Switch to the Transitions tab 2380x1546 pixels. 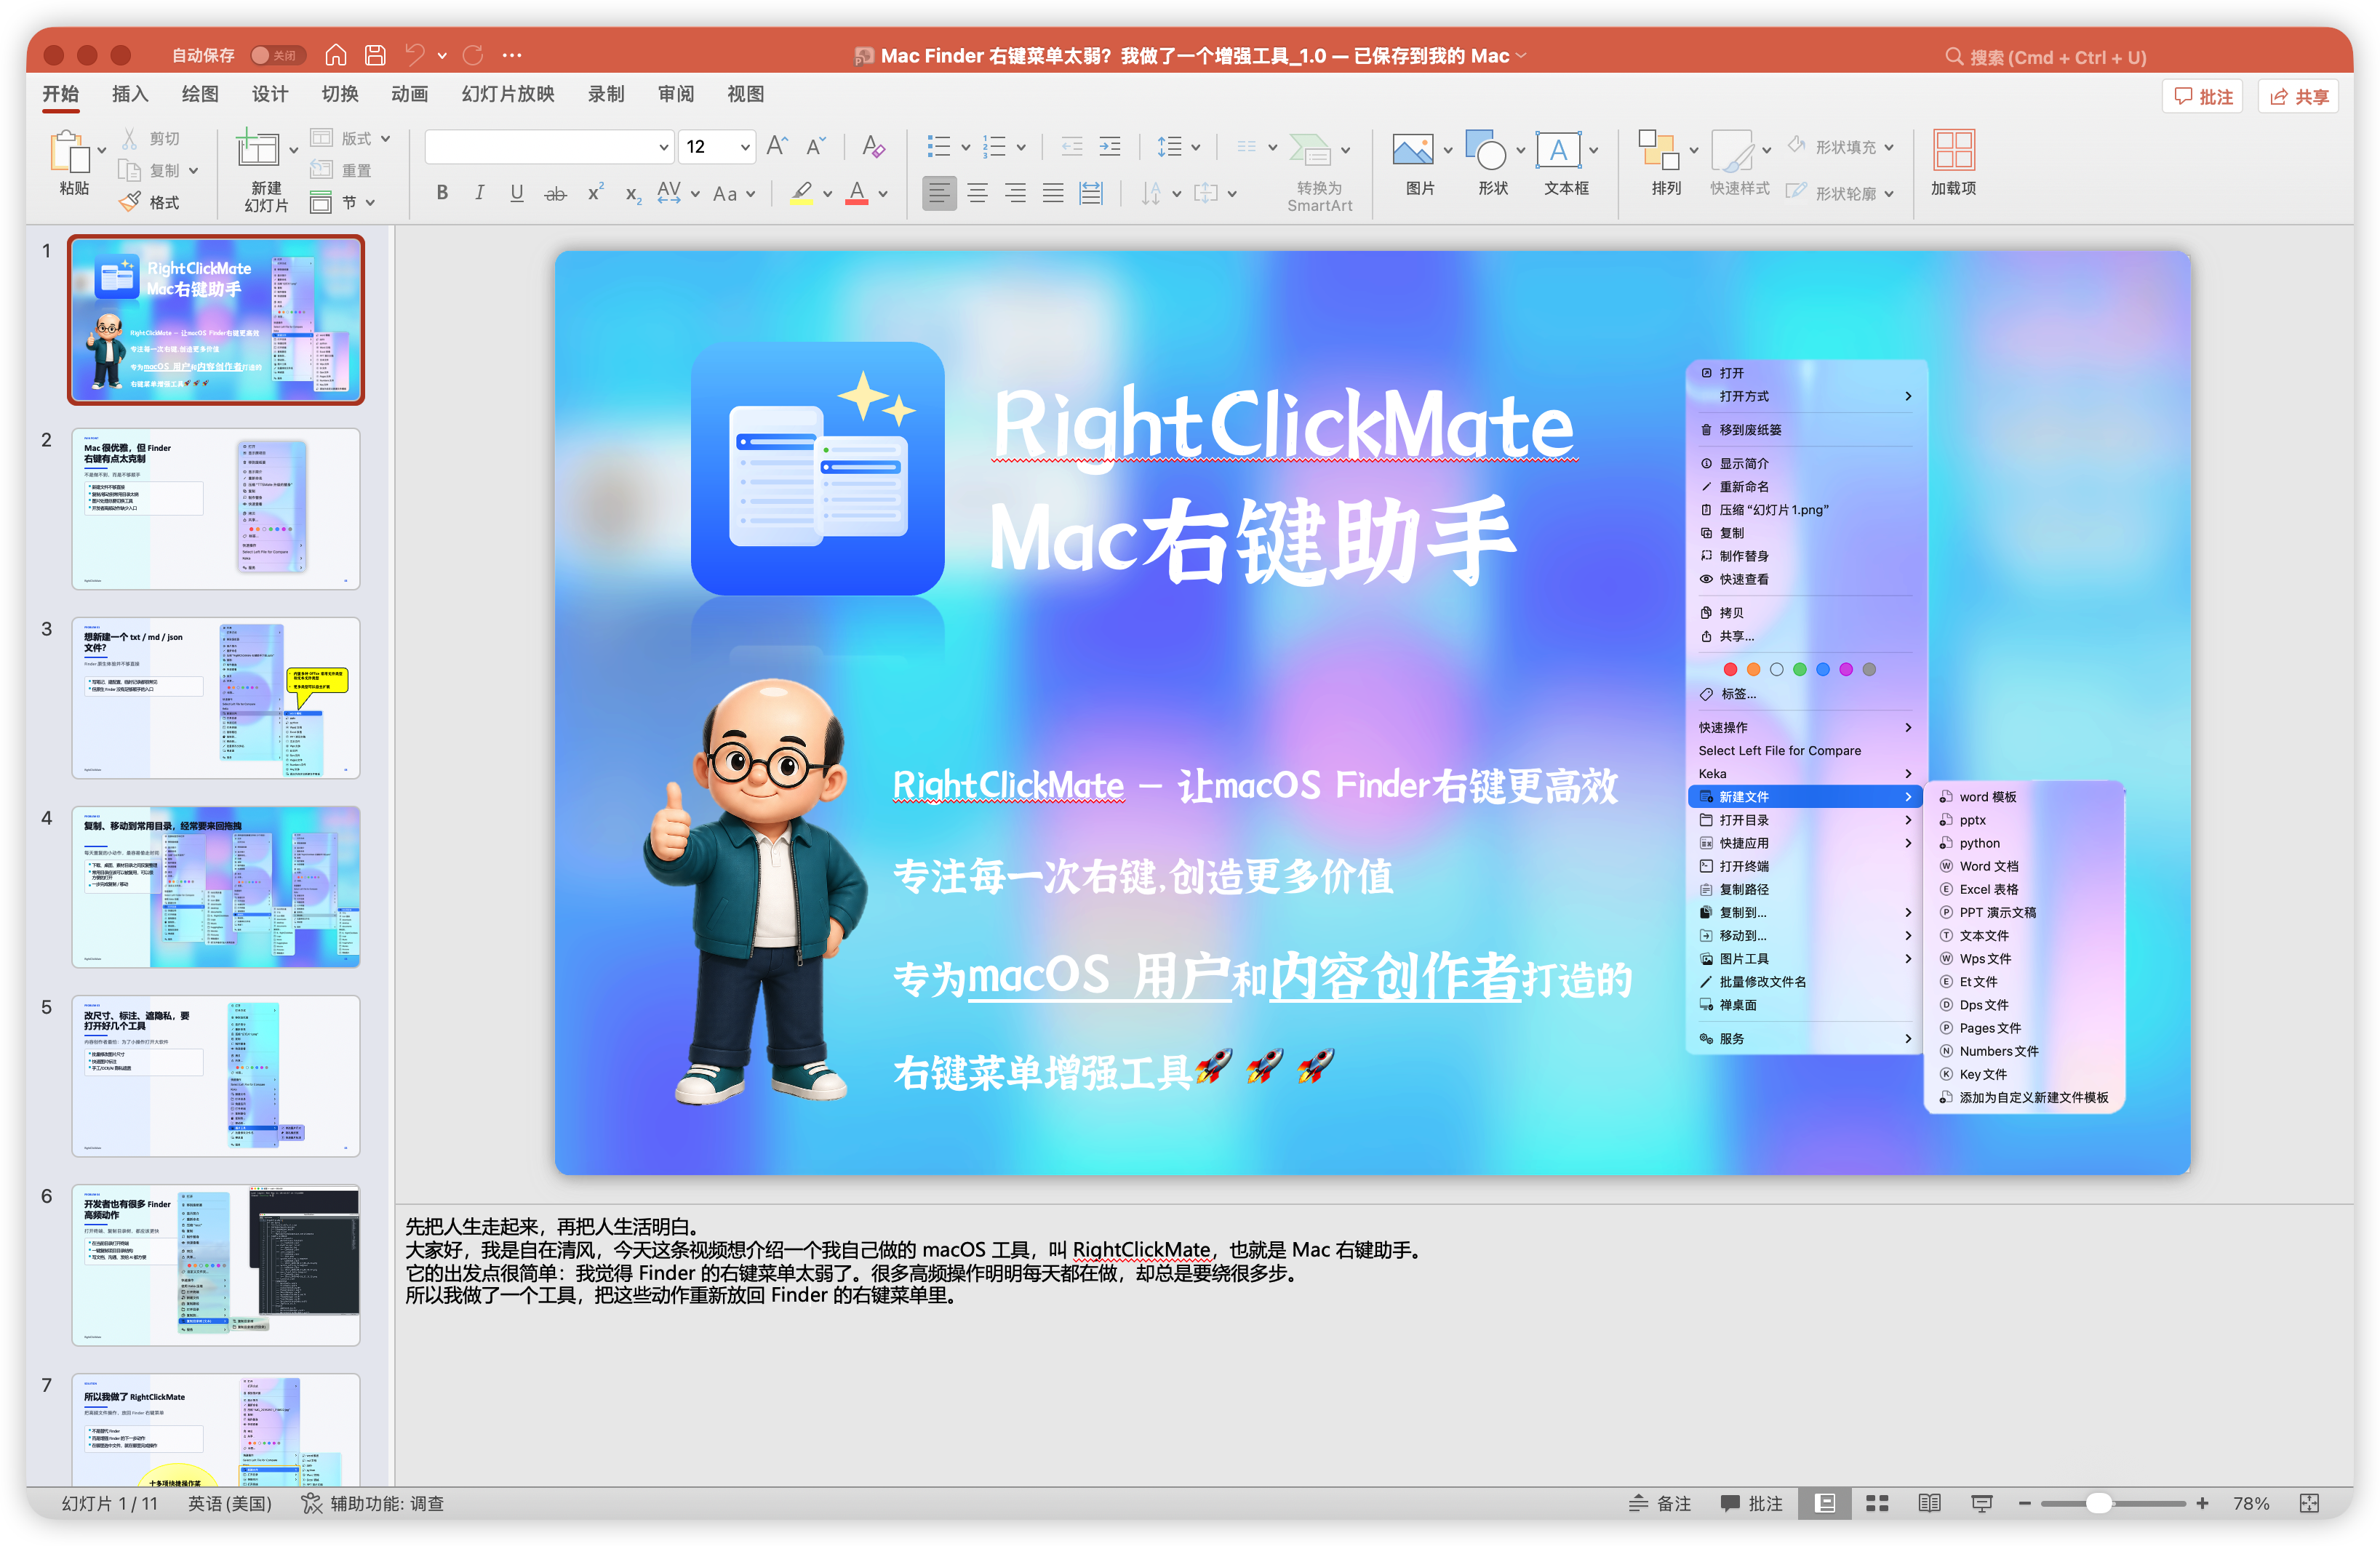pos(340,94)
